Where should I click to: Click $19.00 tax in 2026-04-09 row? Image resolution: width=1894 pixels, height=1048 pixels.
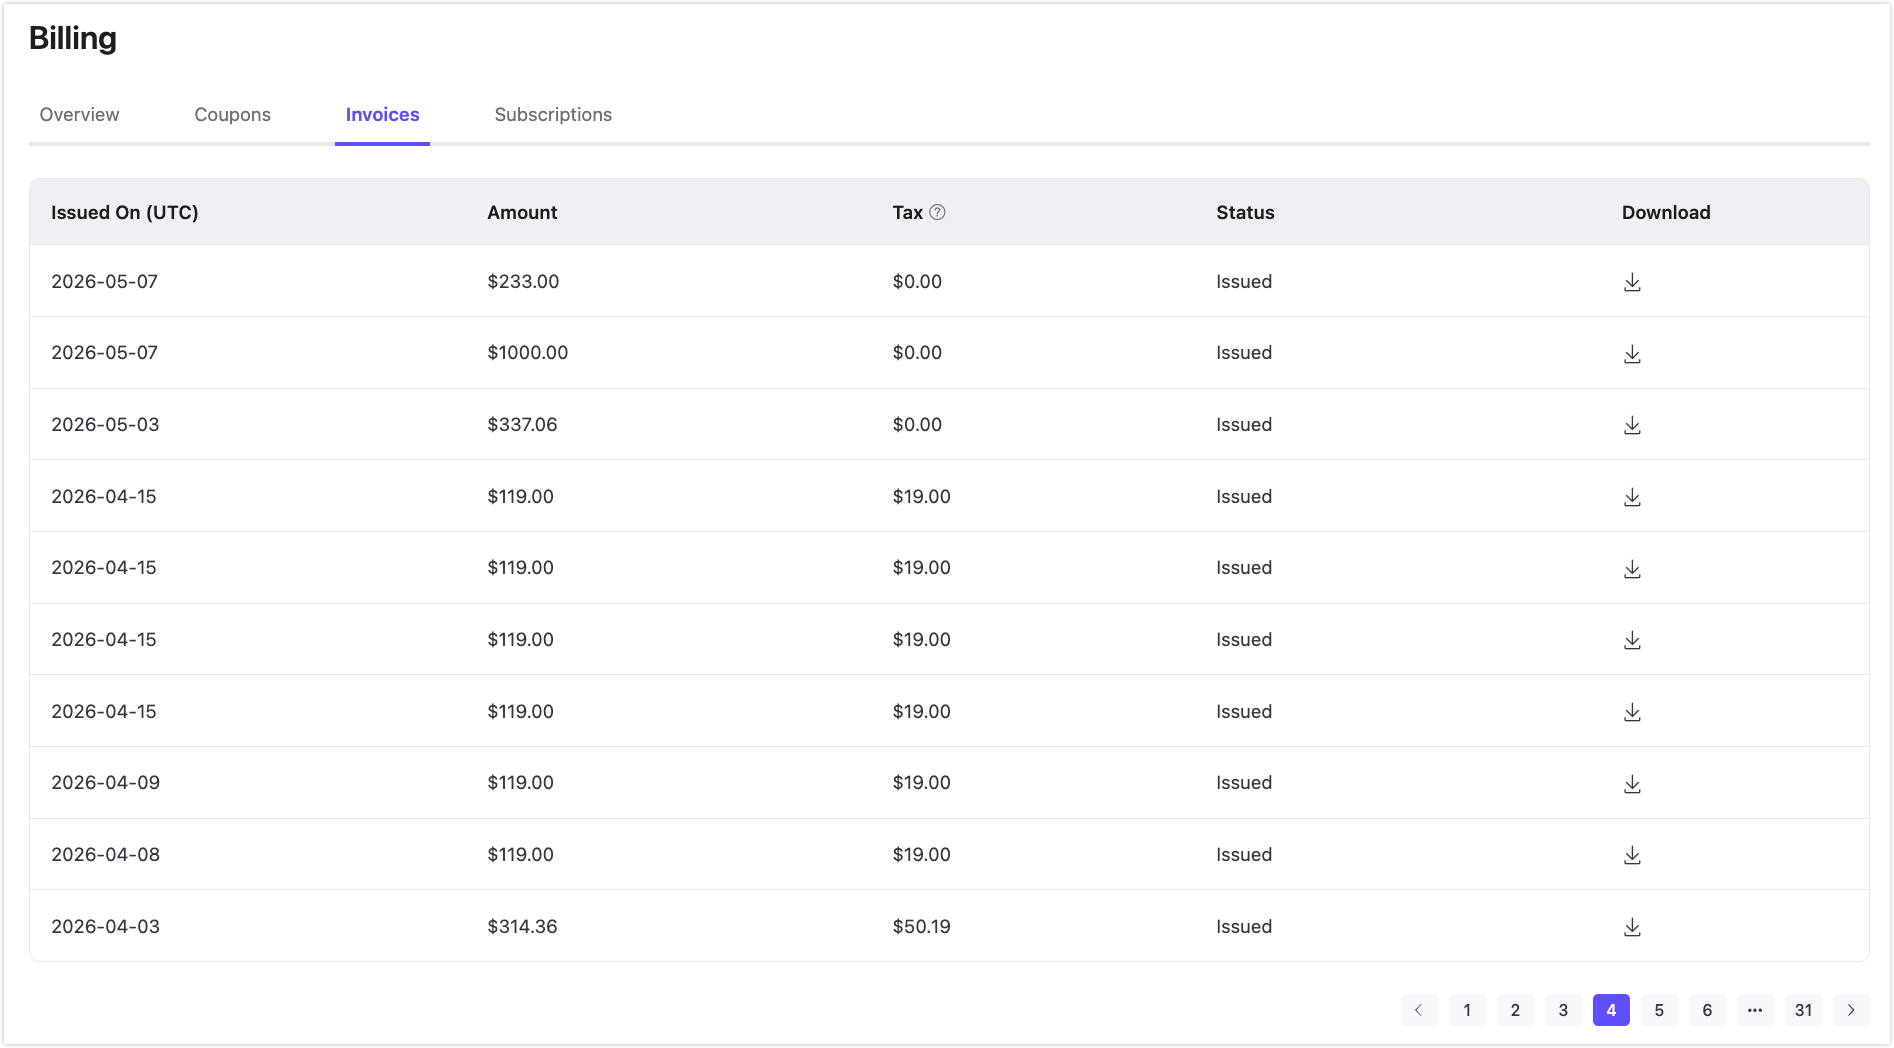point(921,783)
